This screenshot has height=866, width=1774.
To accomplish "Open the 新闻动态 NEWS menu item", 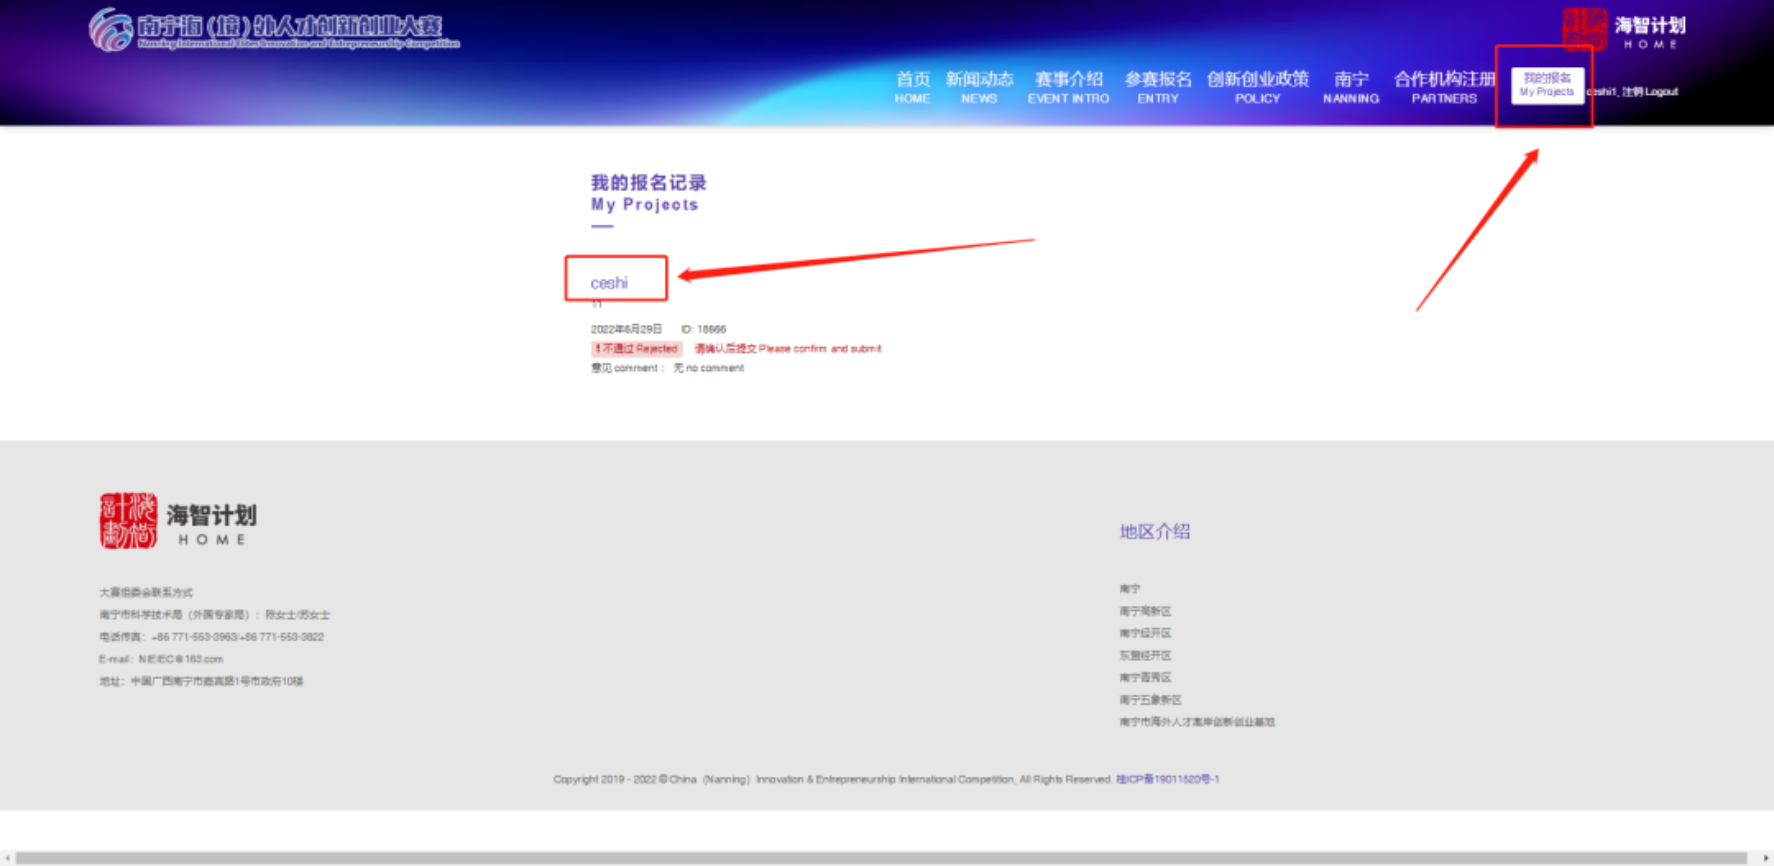I will 979,87.
